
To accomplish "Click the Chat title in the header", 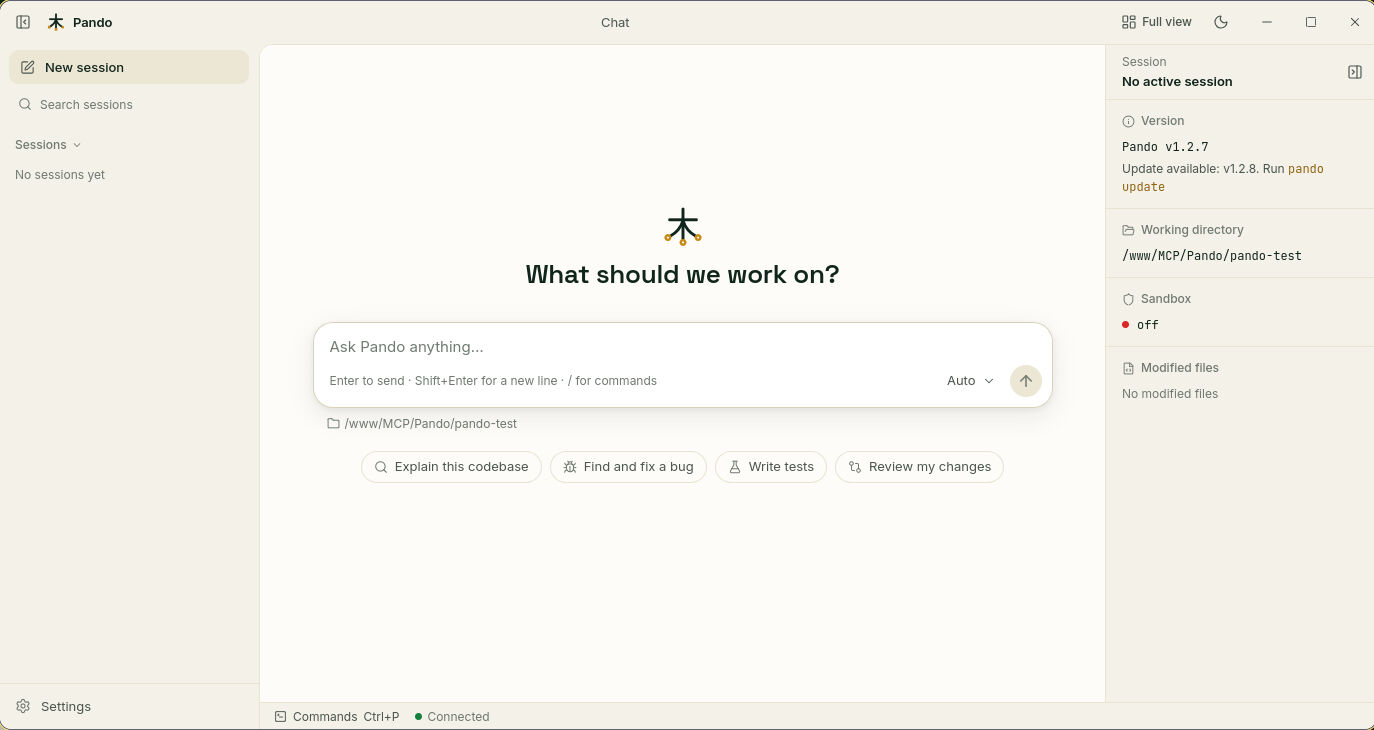I will click(615, 22).
